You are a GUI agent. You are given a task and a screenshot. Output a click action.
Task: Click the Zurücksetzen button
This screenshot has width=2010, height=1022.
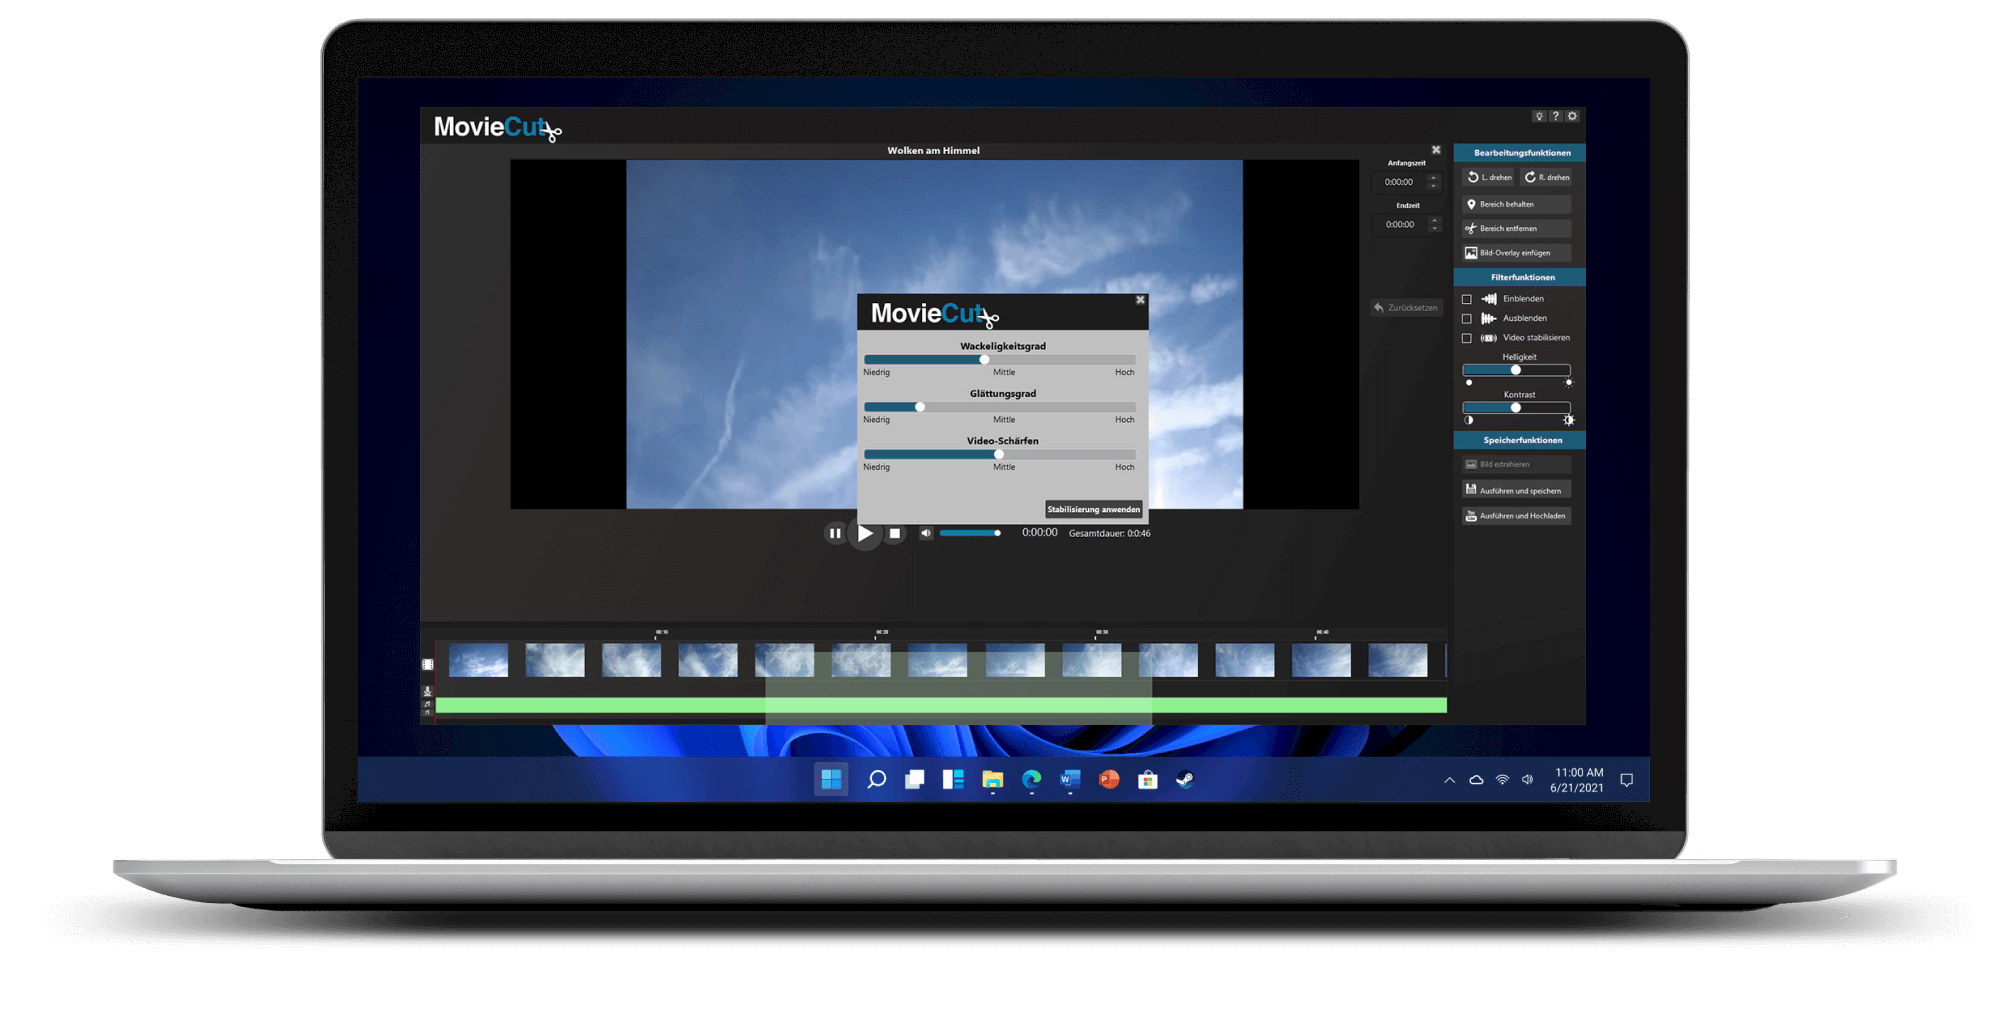(1406, 308)
